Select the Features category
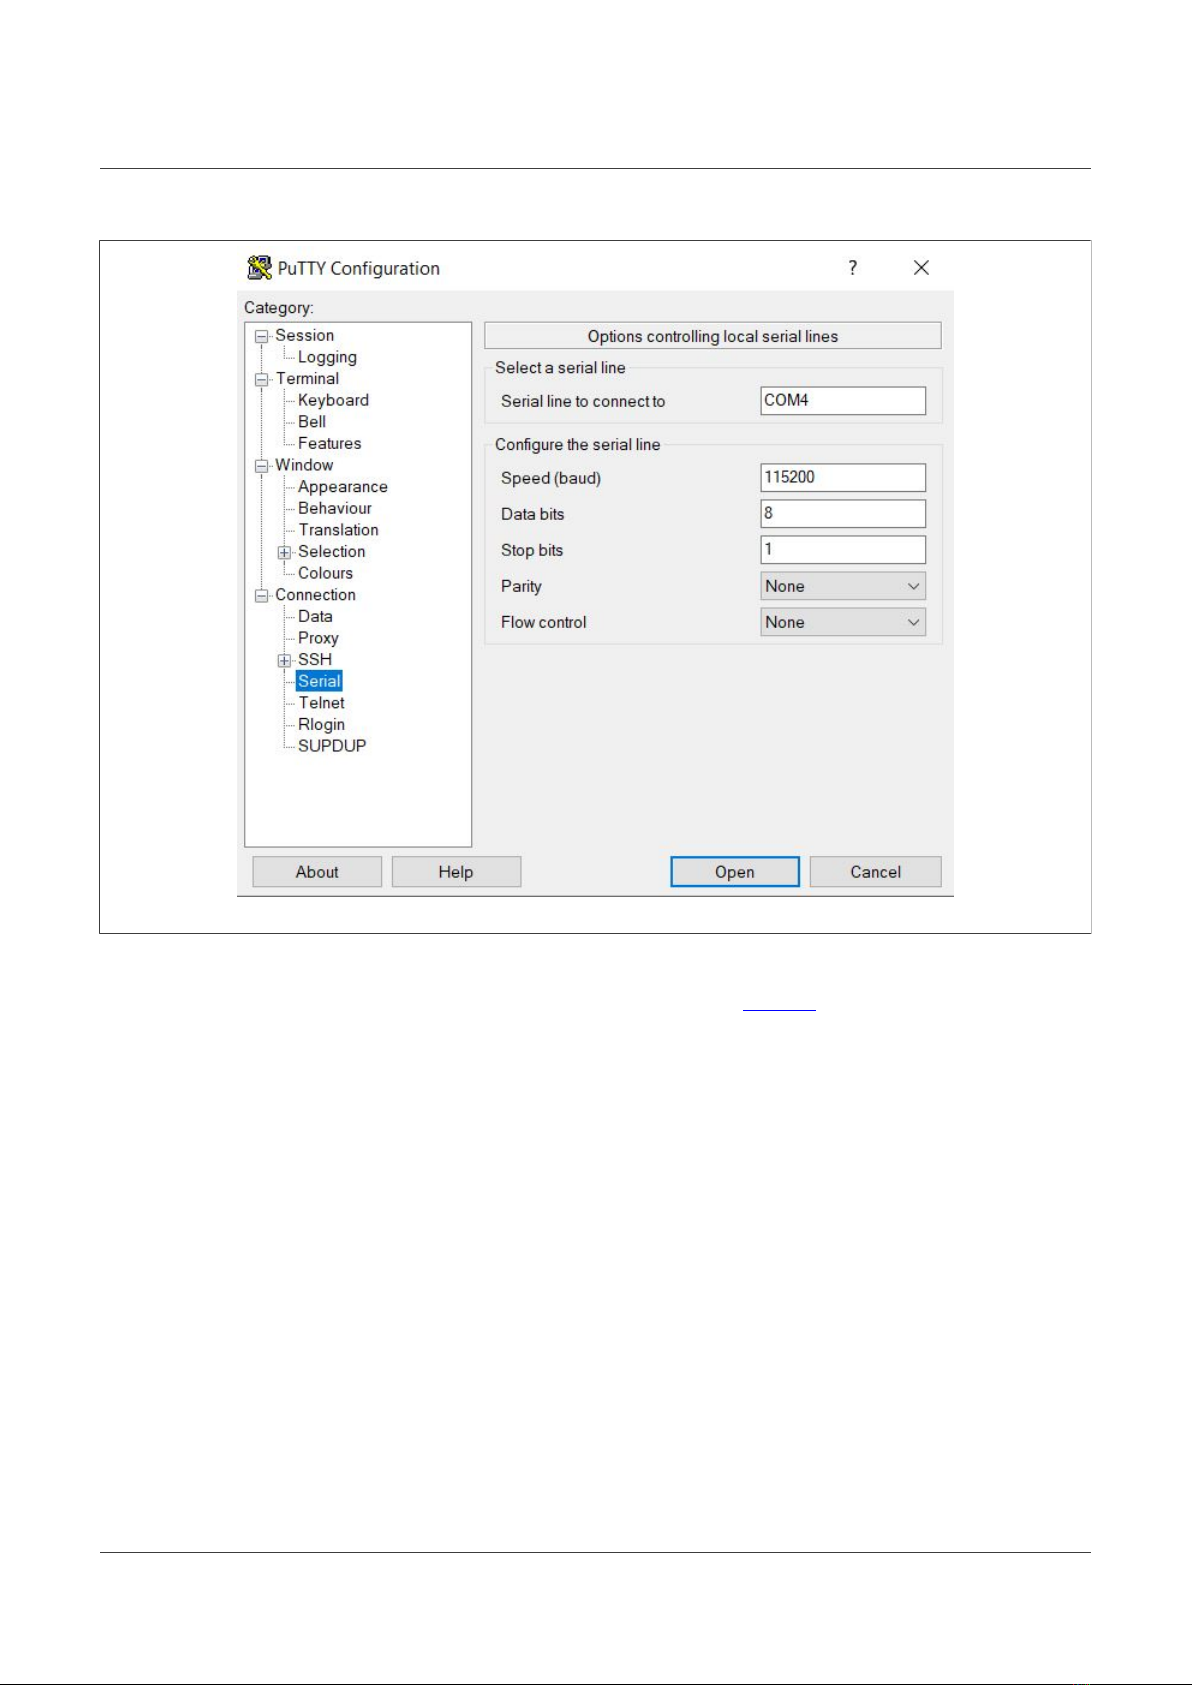 tap(329, 443)
